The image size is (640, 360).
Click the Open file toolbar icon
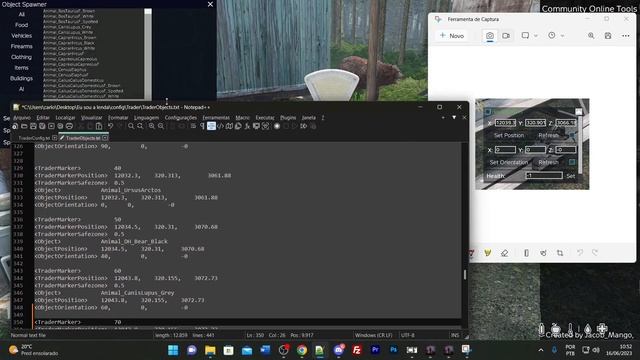24,126
